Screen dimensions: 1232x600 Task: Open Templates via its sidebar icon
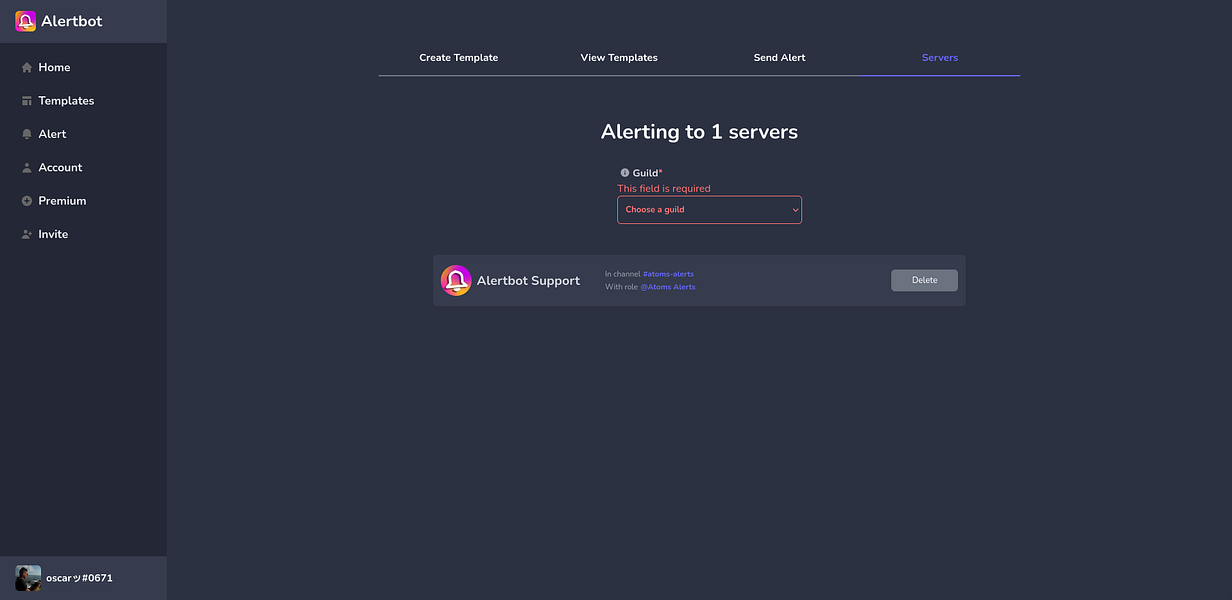coord(26,100)
